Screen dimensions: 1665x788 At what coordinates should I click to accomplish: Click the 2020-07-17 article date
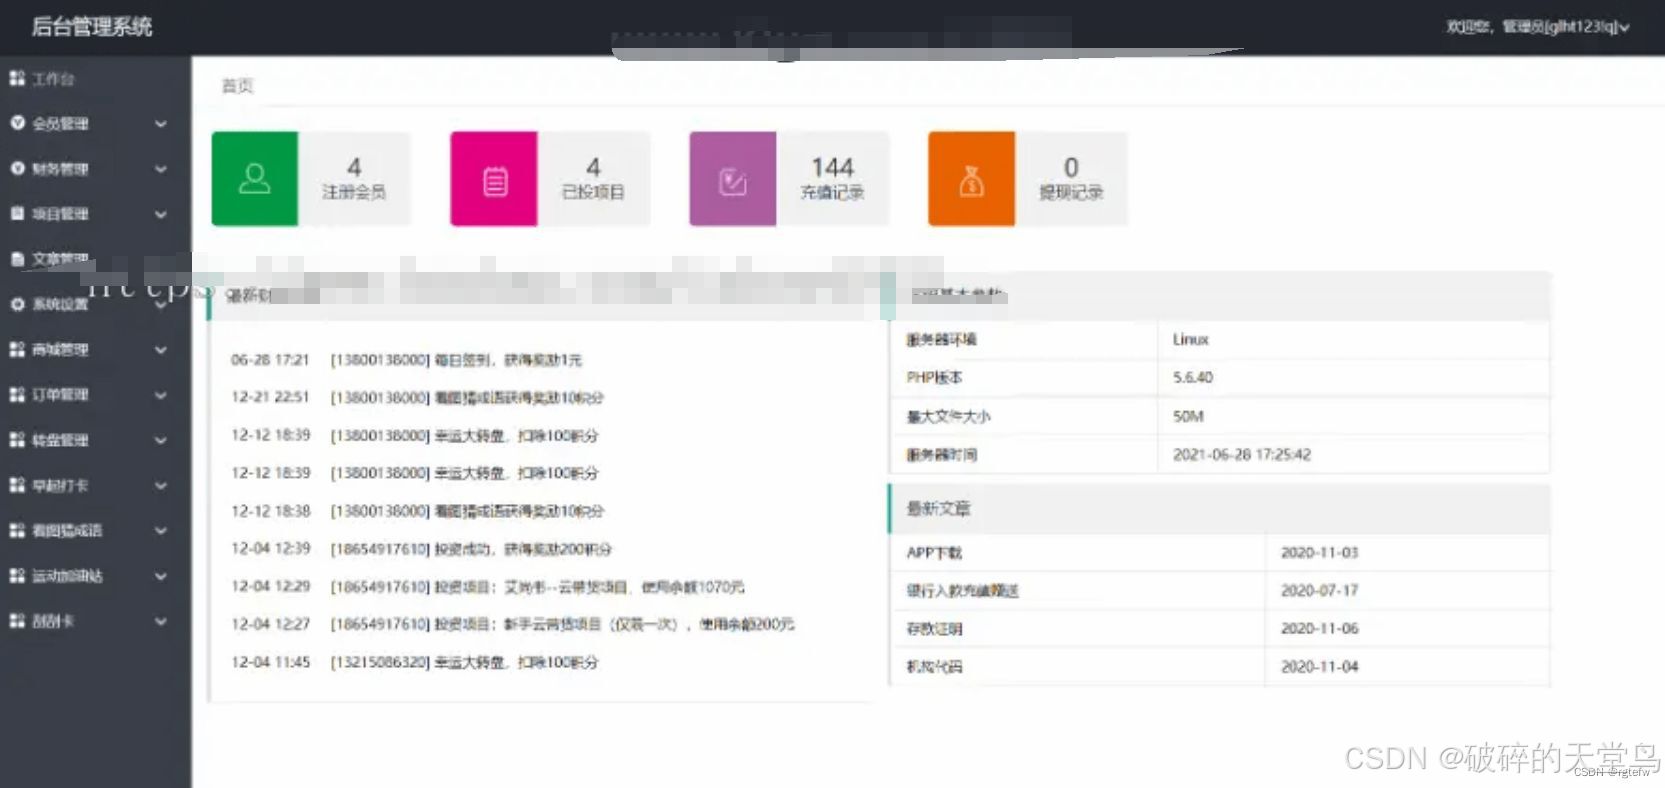click(x=1319, y=590)
